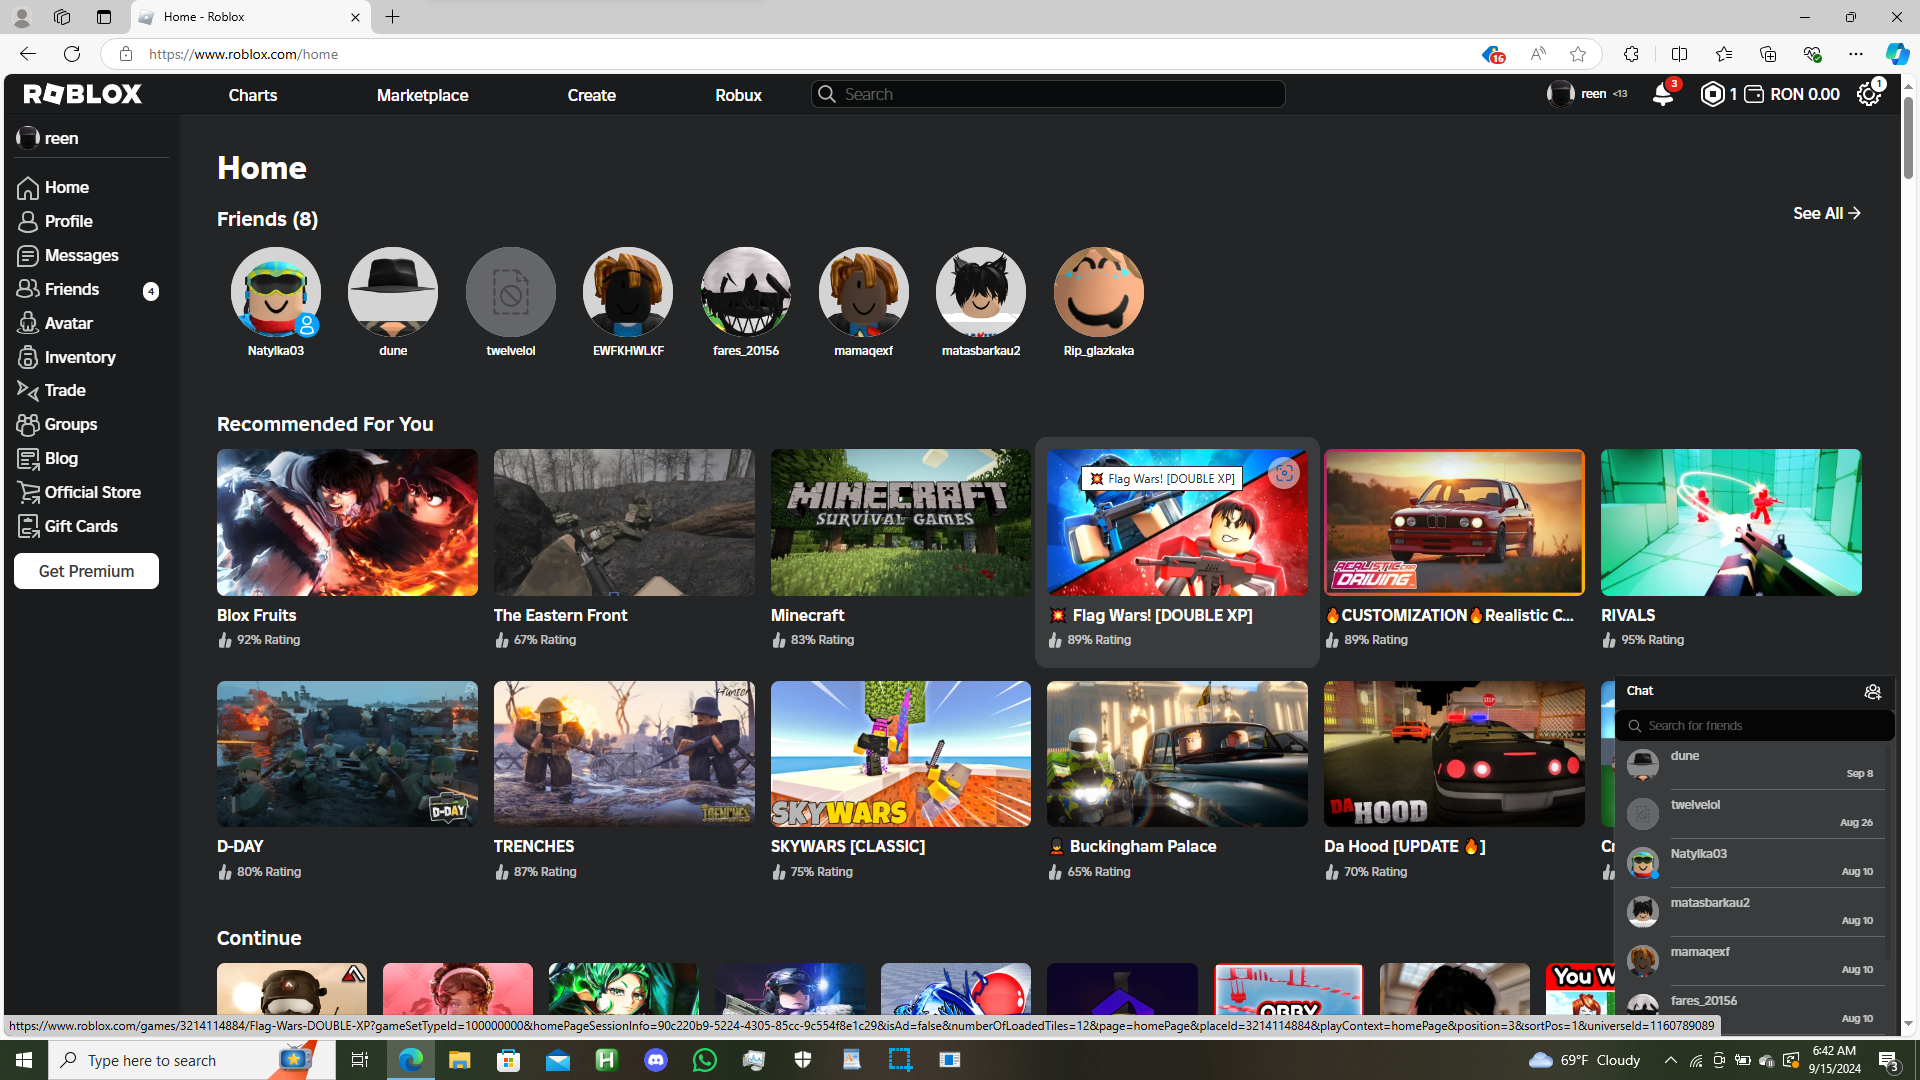Click the Roblox search field
This screenshot has width=1920, height=1080.
pyautogui.click(x=1048, y=94)
